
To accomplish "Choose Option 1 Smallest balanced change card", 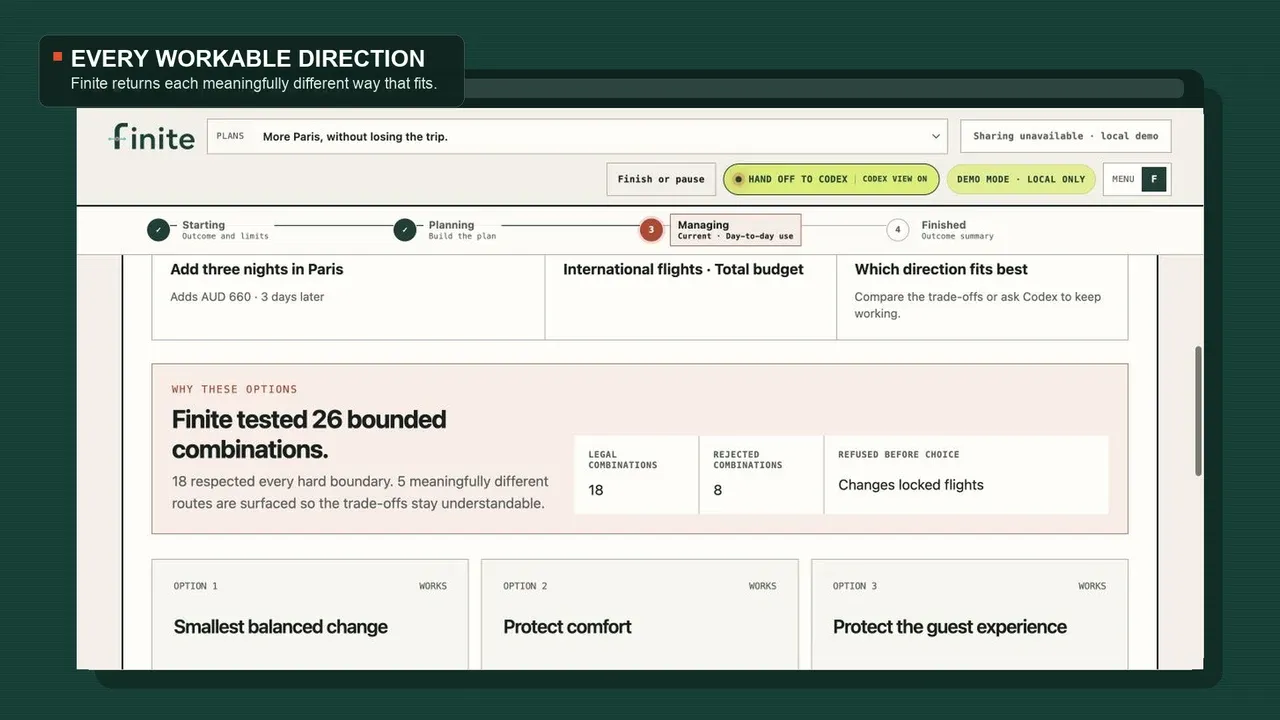I will pyautogui.click(x=310, y=614).
